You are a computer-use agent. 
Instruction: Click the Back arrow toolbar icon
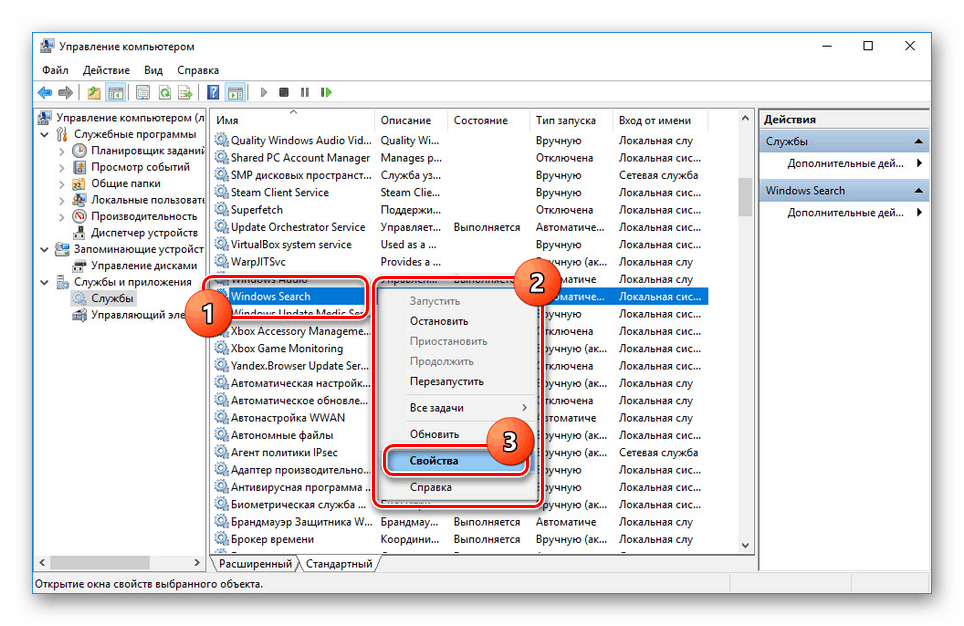coord(44,93)
